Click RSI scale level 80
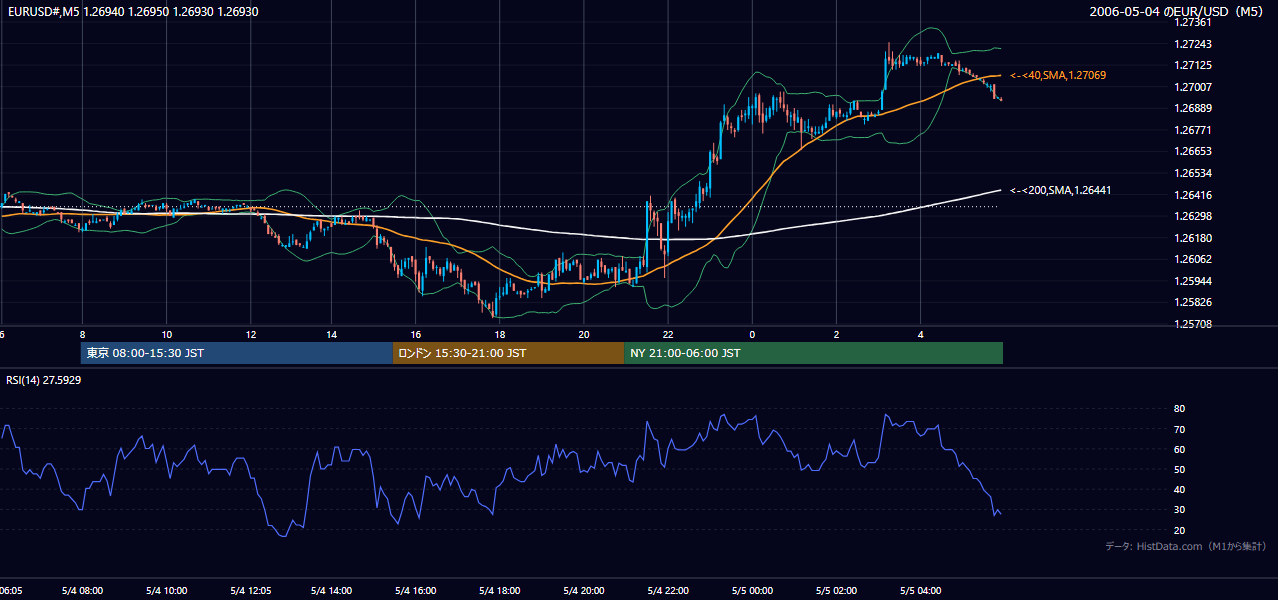 (x=1179, y=409)
